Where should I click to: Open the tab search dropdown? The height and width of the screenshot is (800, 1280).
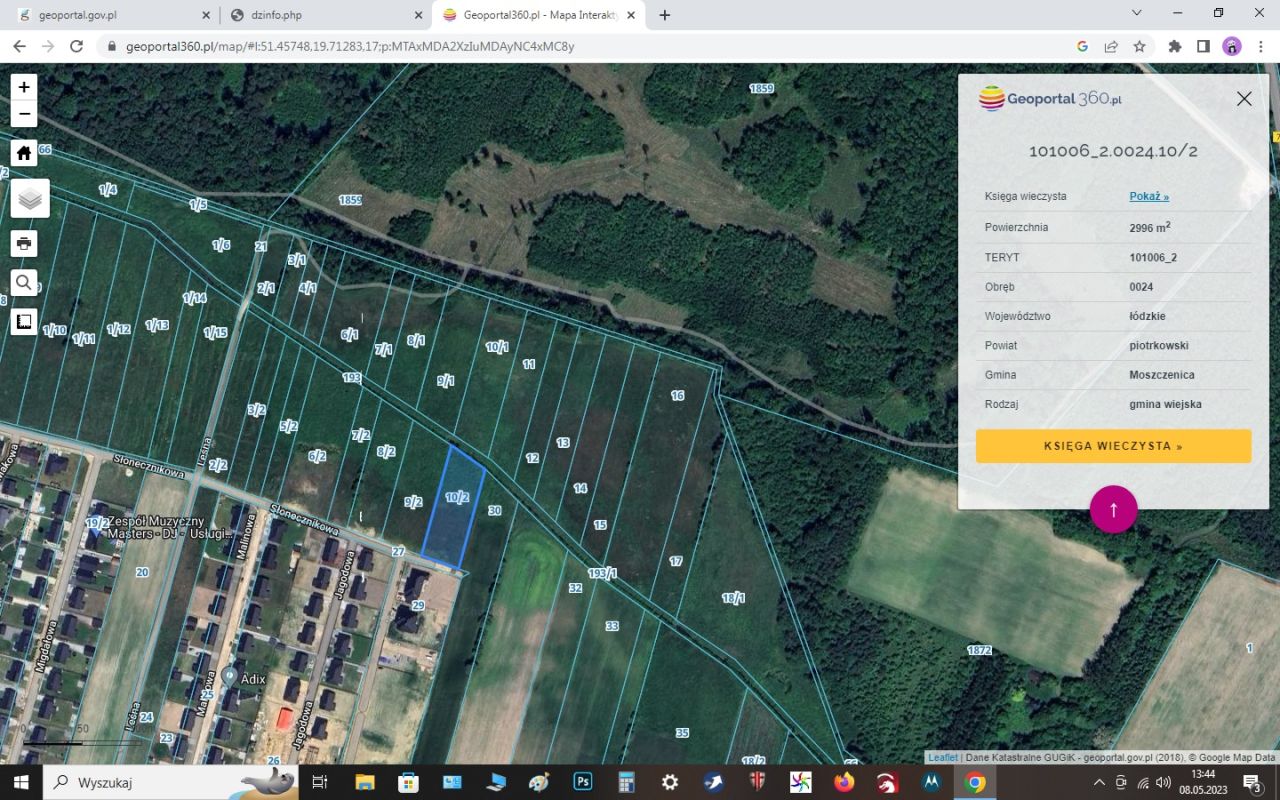click(x=1135, y=14)
